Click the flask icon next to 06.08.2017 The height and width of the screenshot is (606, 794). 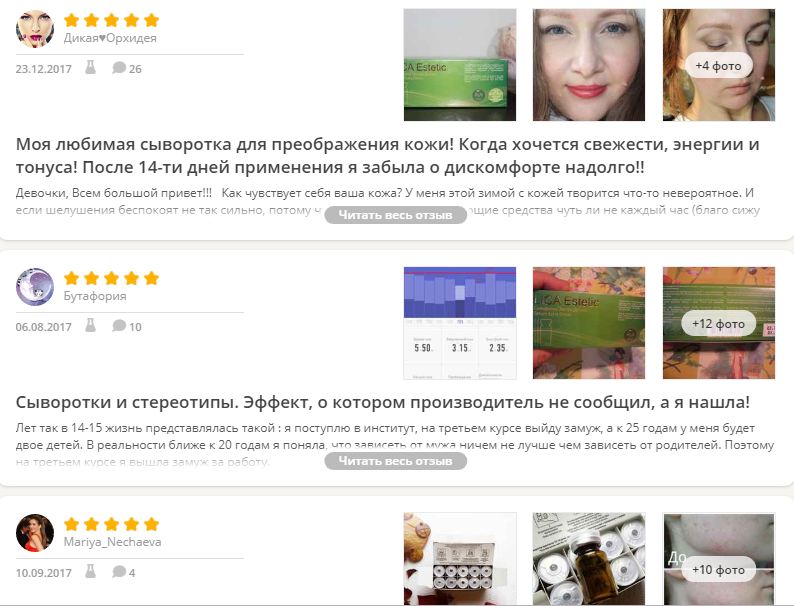coord(90,326)
